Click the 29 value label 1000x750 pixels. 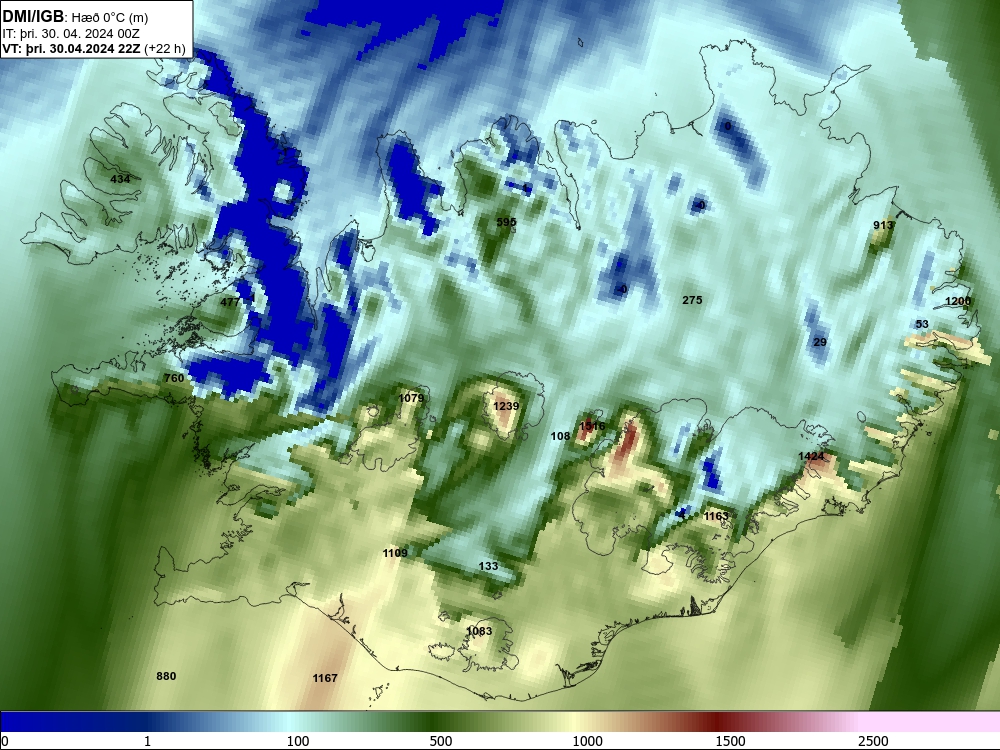820,342
